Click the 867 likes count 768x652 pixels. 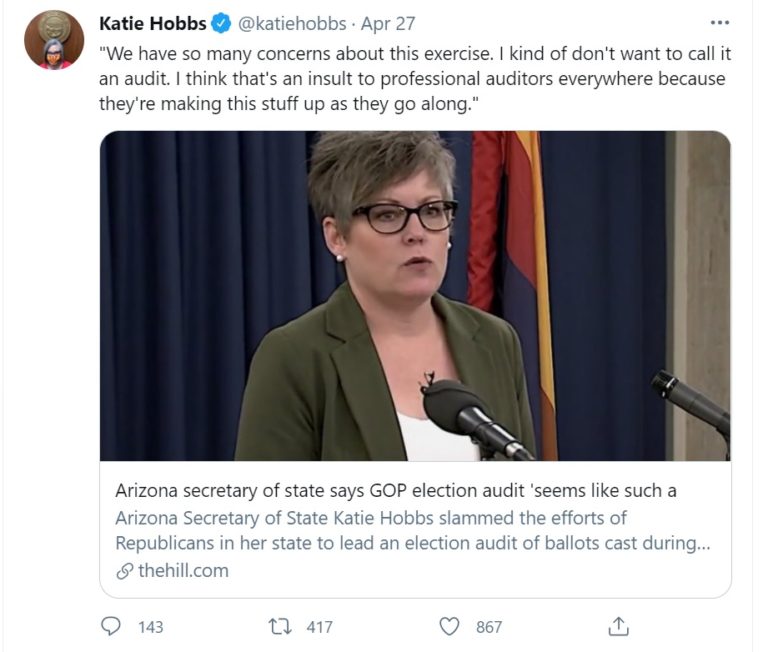[488, 627]
